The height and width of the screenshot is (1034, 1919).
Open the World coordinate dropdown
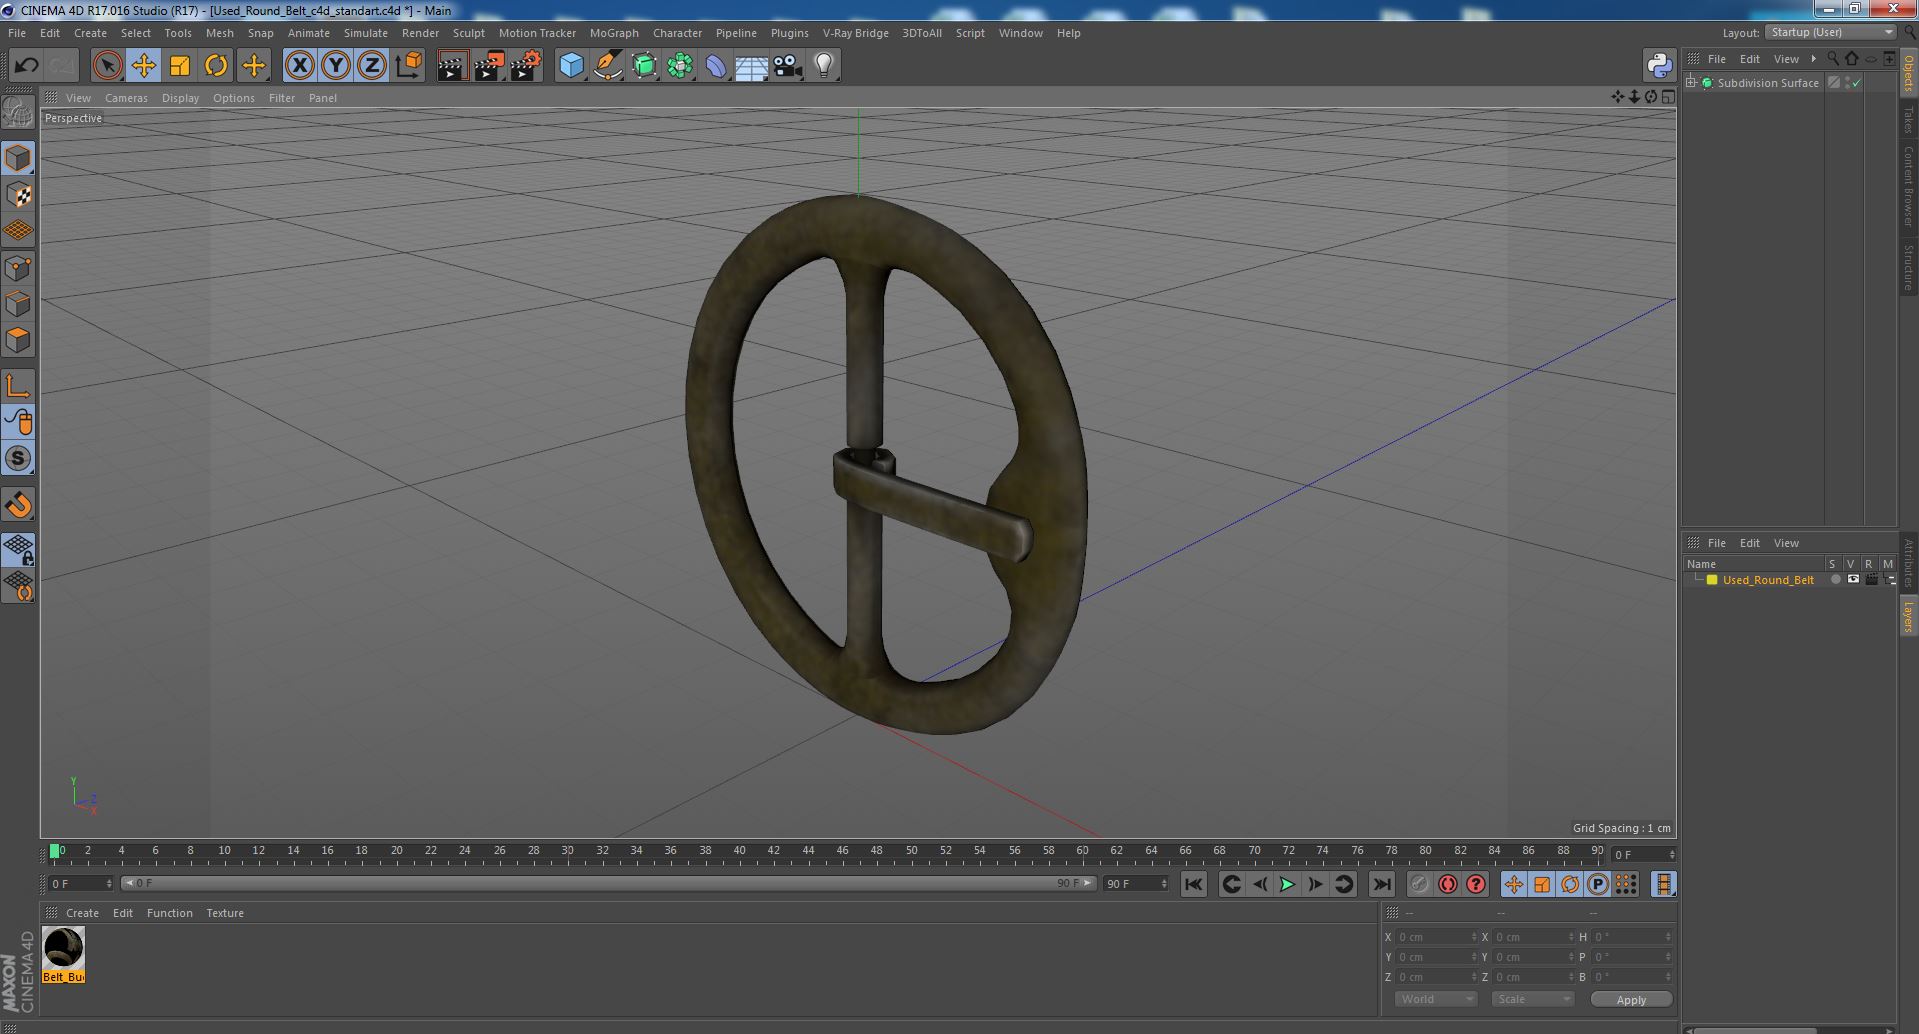(1435, 999)
